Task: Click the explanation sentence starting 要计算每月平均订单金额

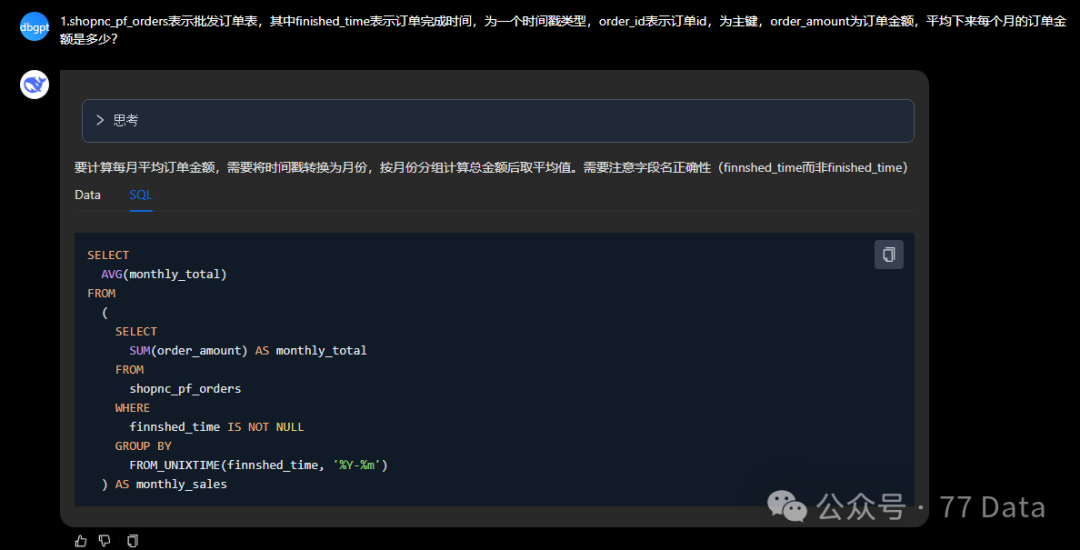Action: 491,167
